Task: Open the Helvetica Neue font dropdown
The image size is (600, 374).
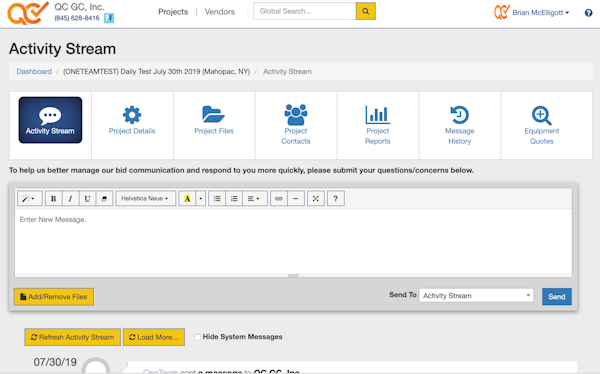Action: 145,198
